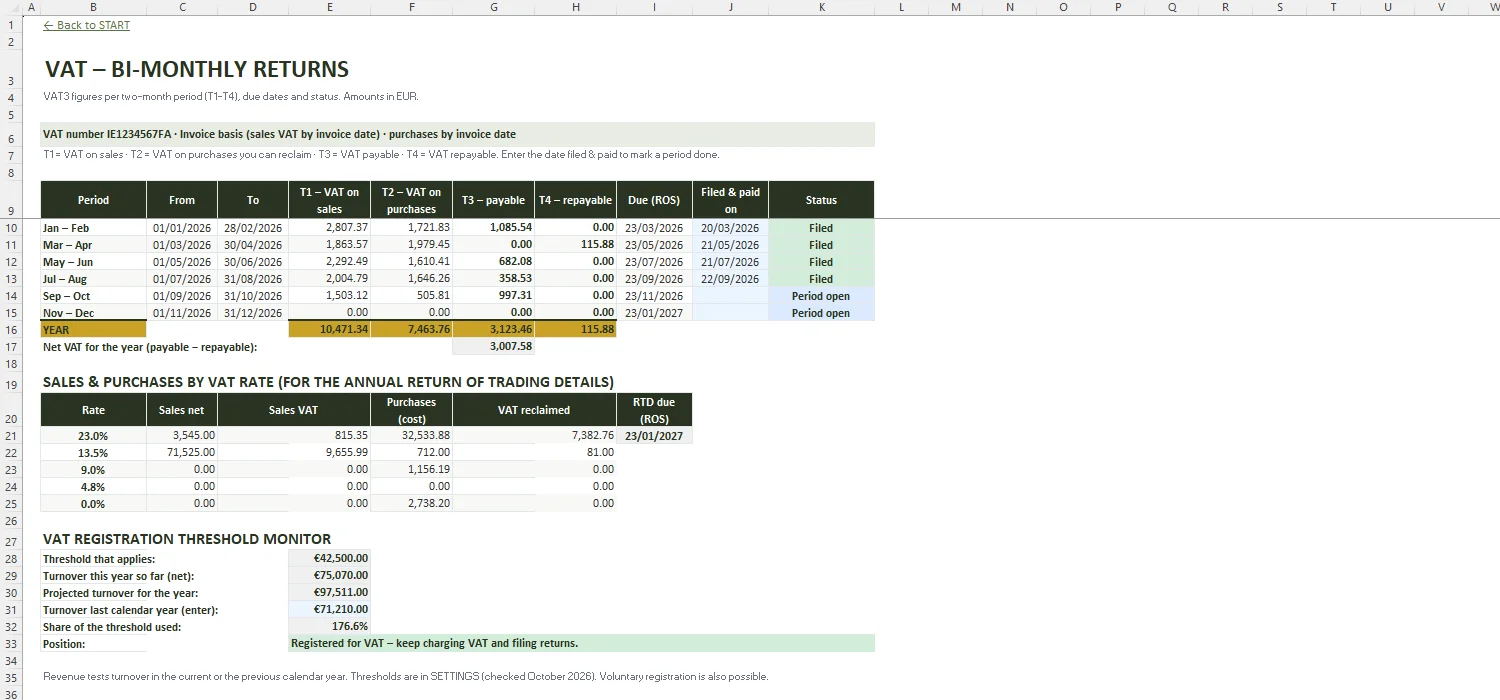Image resolution: width=1500 pixels, height=700 pixels.
Task: Click the T1 – VAT on sales header
Action: click(329, 200)
